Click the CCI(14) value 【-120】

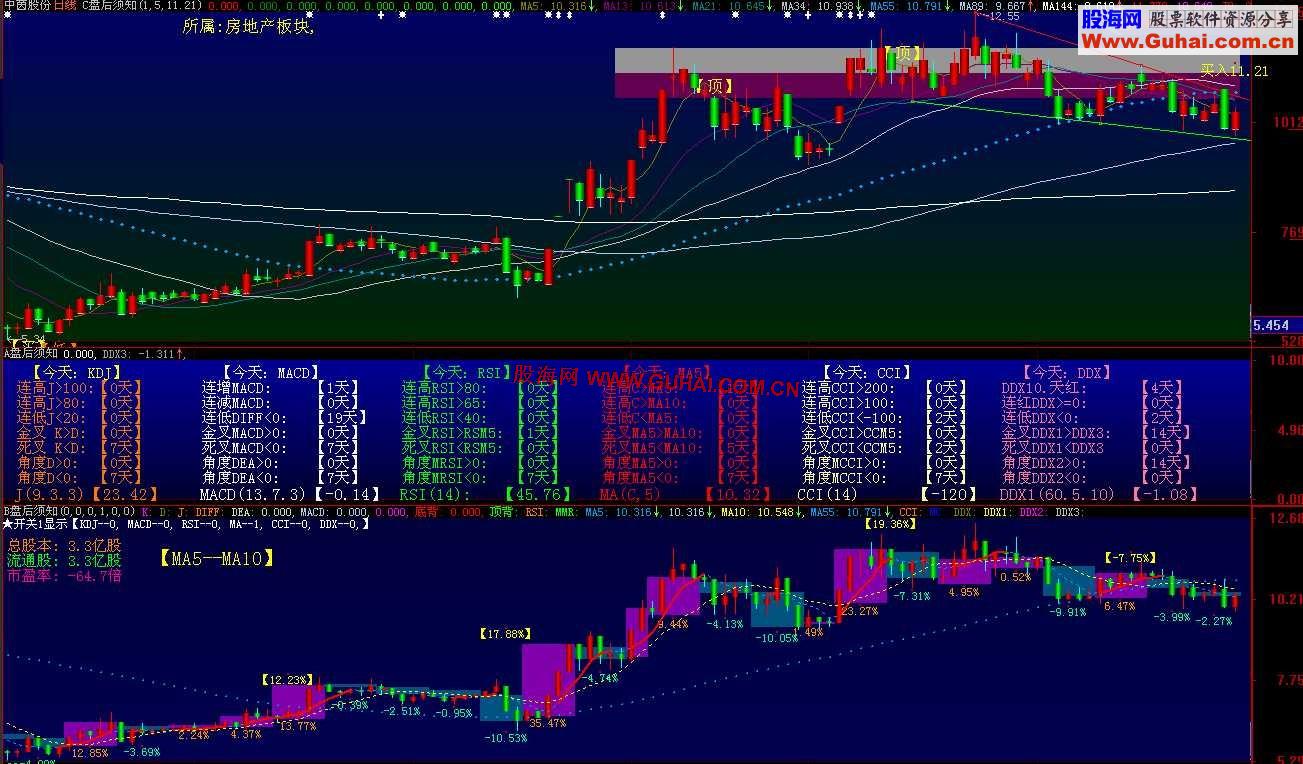click(x=948, y=494)
